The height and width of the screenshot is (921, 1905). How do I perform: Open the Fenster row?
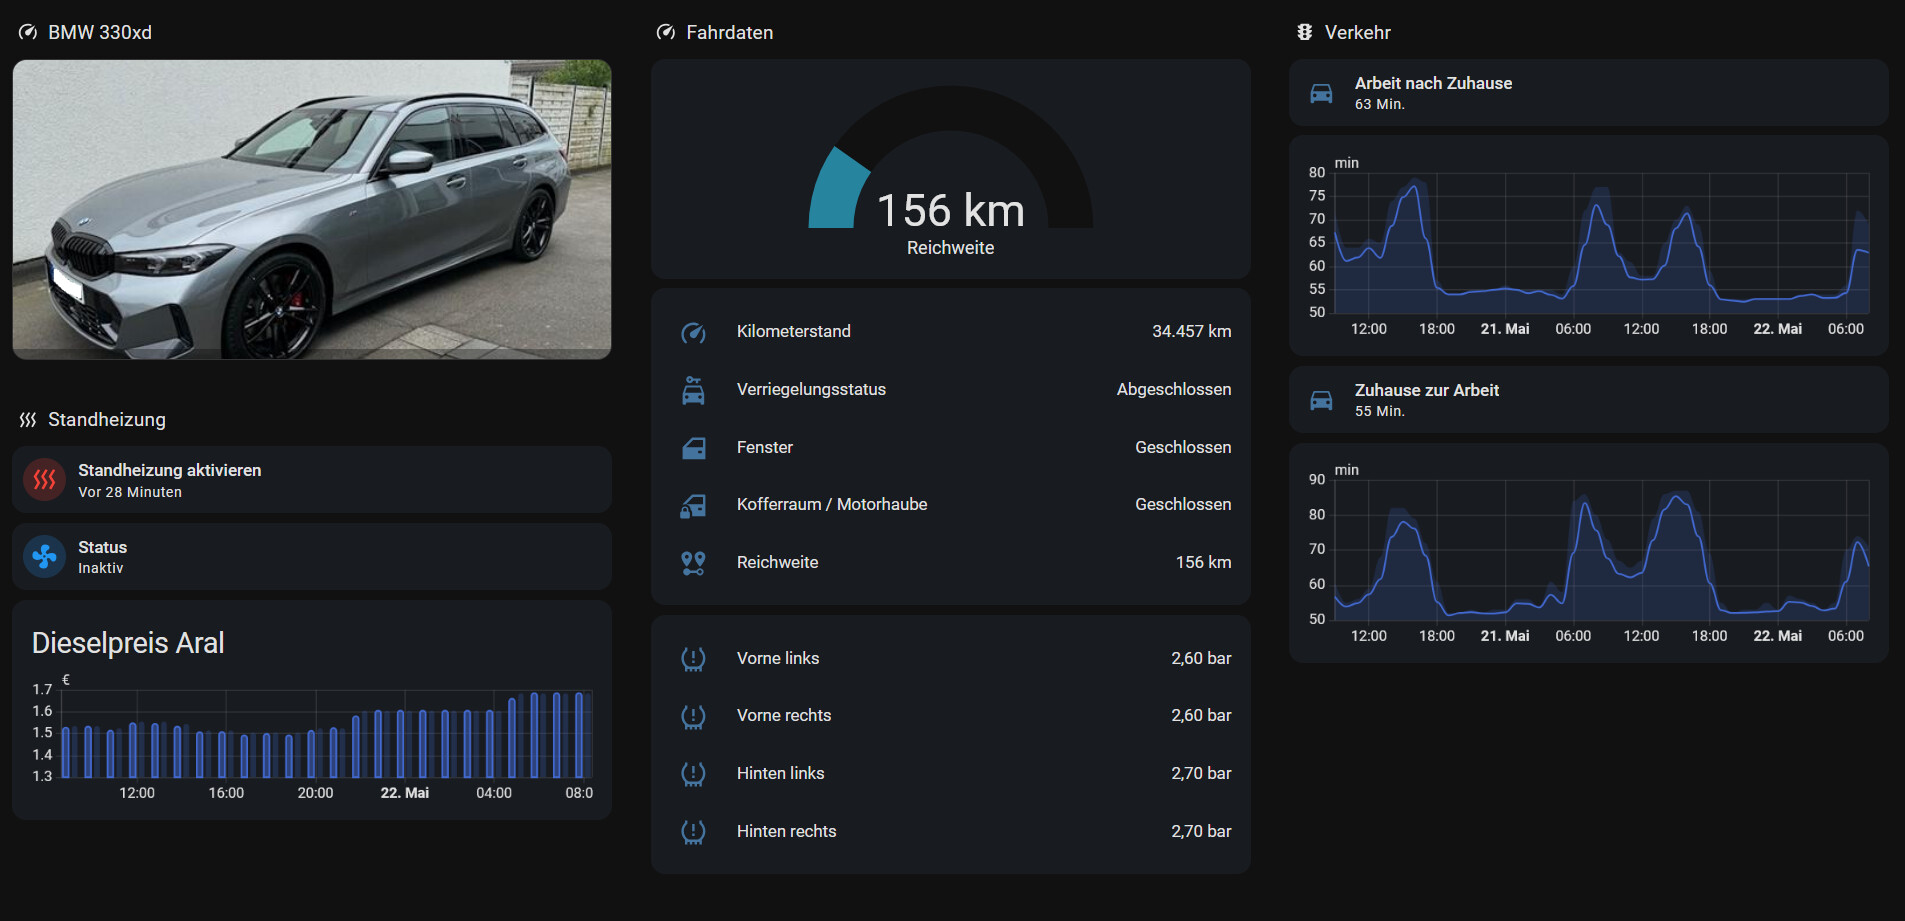[950, 448]
